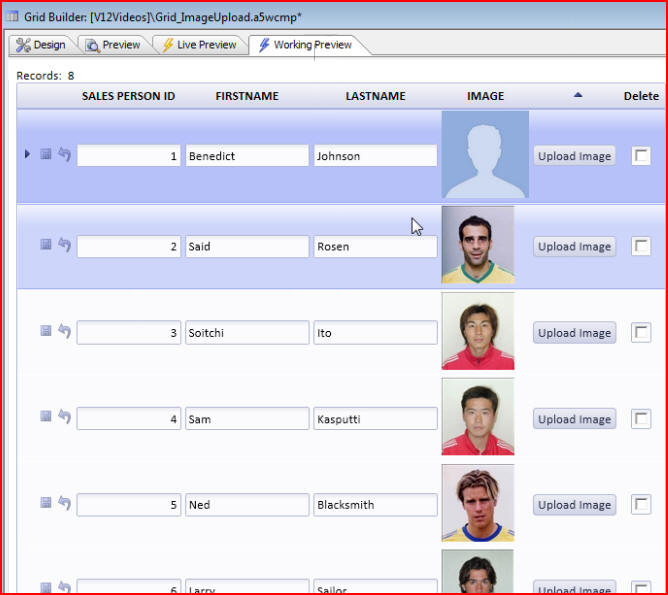Click the undo icon in Benedict's row
The height and width of the screenshot is (595, 668).
pos(64,154)
